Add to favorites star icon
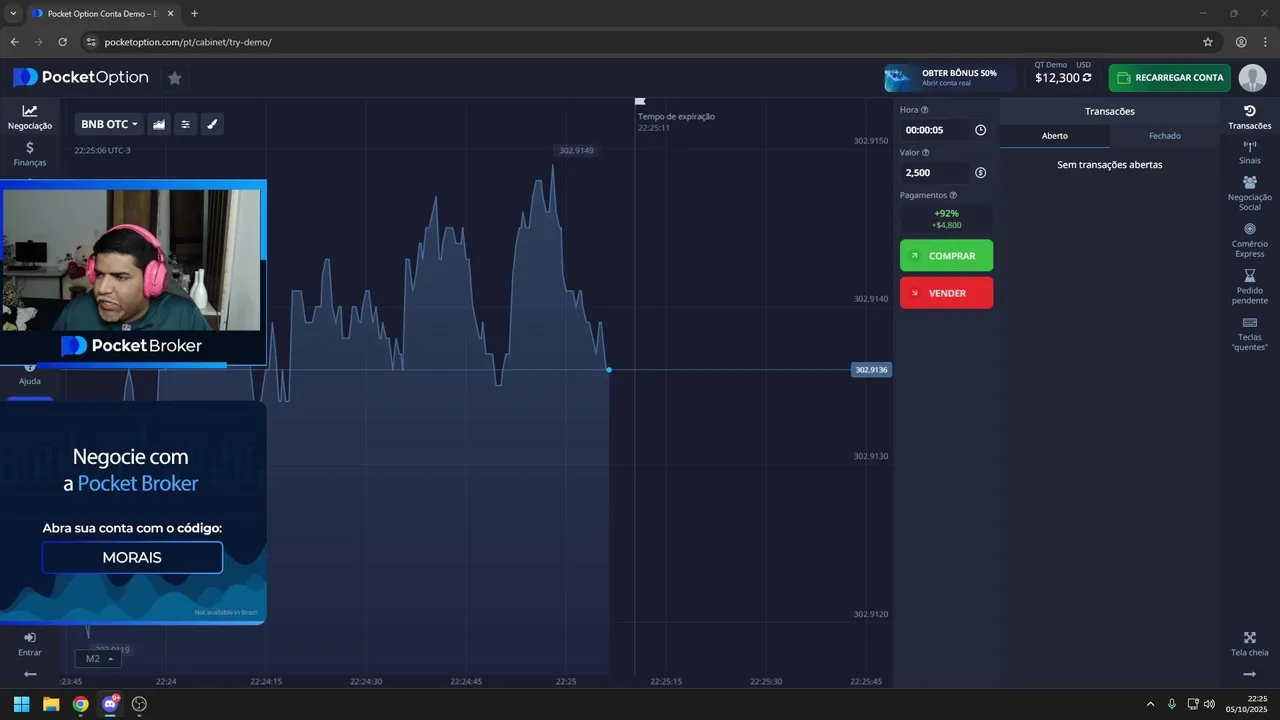The image size is (1280, 720). point(174,78)
